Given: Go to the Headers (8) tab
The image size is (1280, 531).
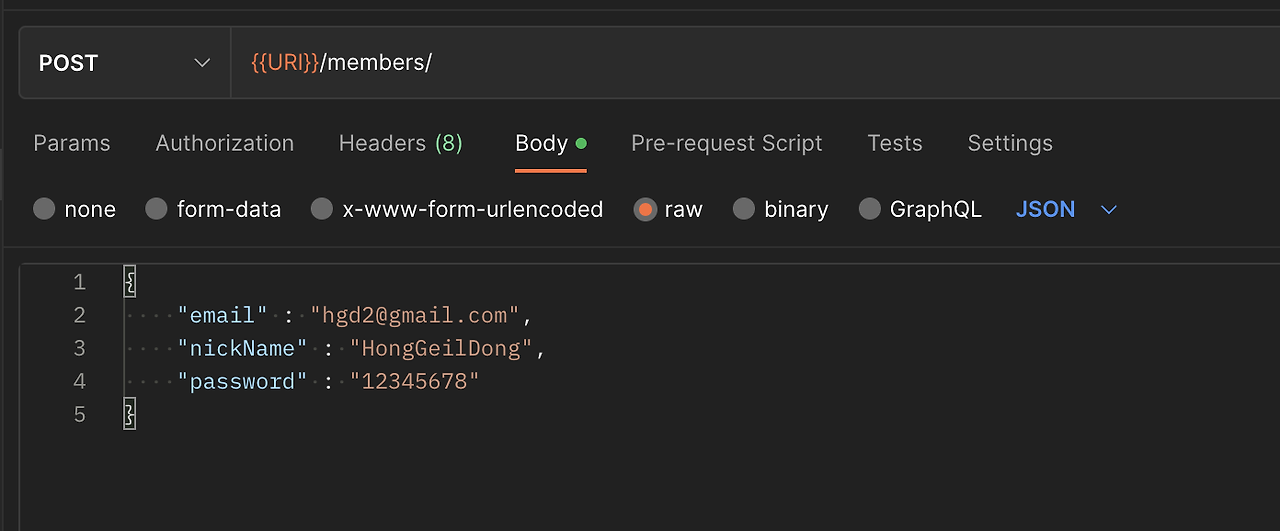Looking at the screenshot, I should coord(400,143).
